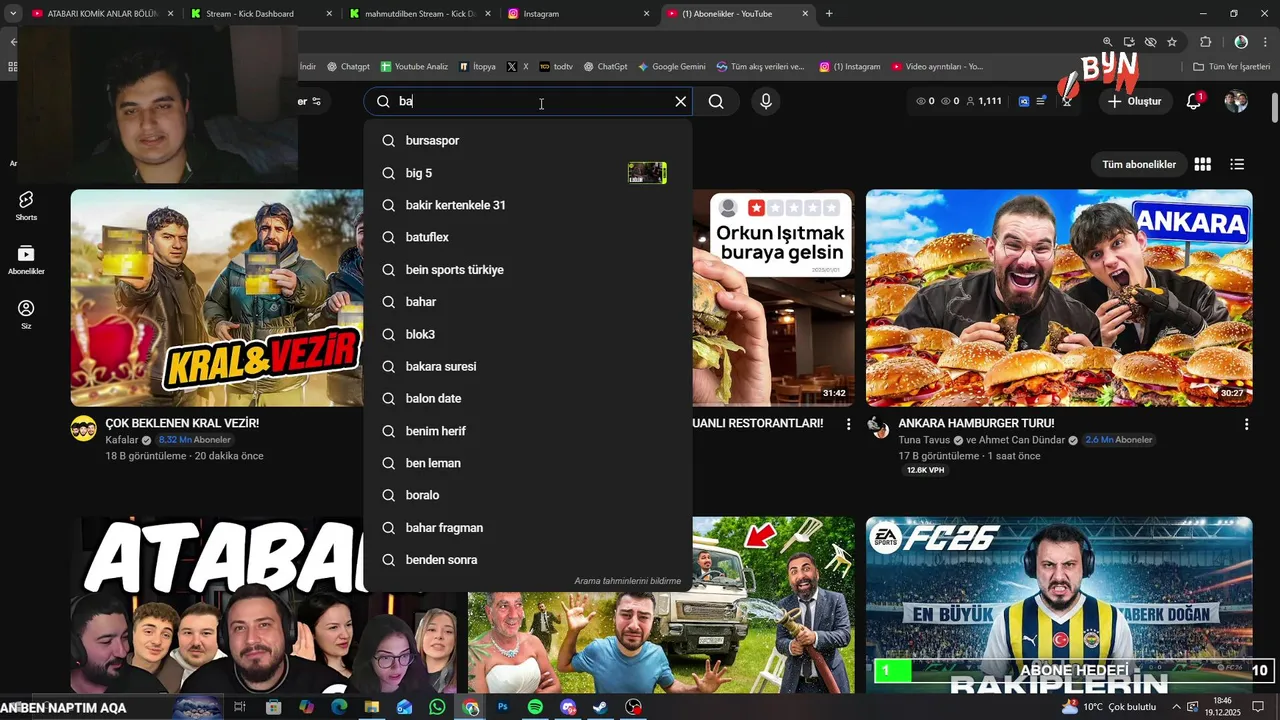The height and width of the screenshot is (720, 1280).
Task: Click the crossed-eye icon in address bar
Action: [1150, 42]
